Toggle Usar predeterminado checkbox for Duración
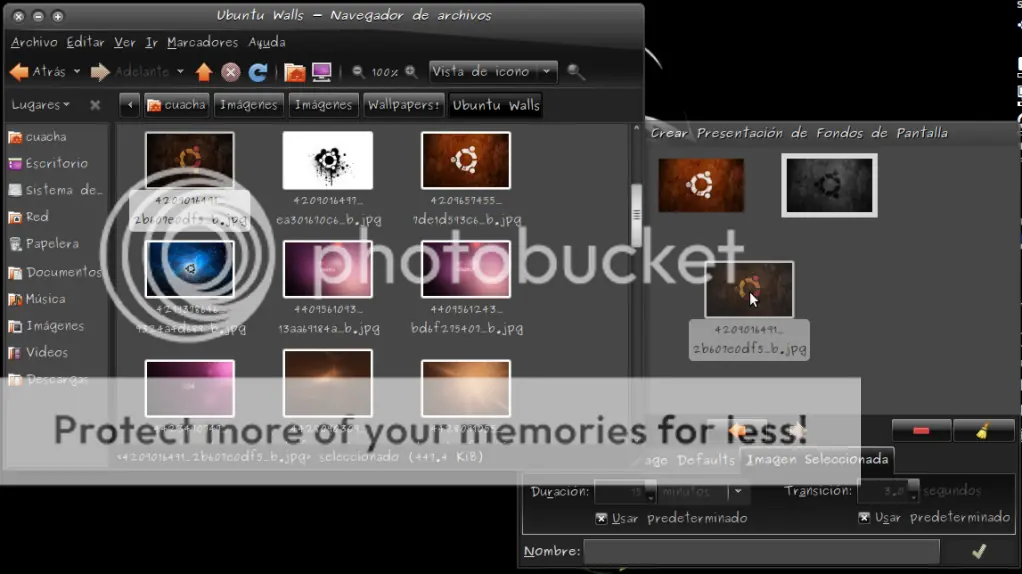This screenshot has height=574, width=1022. [601, 518]
